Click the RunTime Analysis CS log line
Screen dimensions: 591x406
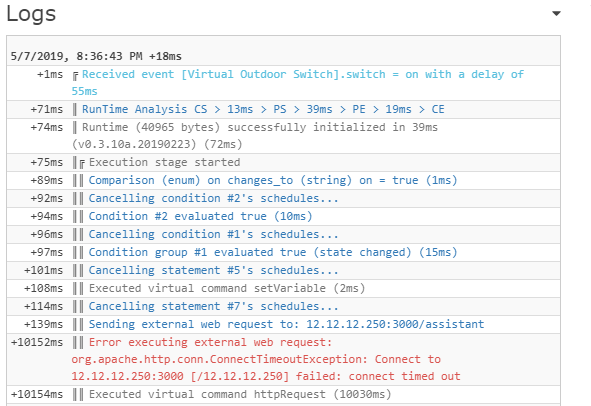[x=263, y=109]
